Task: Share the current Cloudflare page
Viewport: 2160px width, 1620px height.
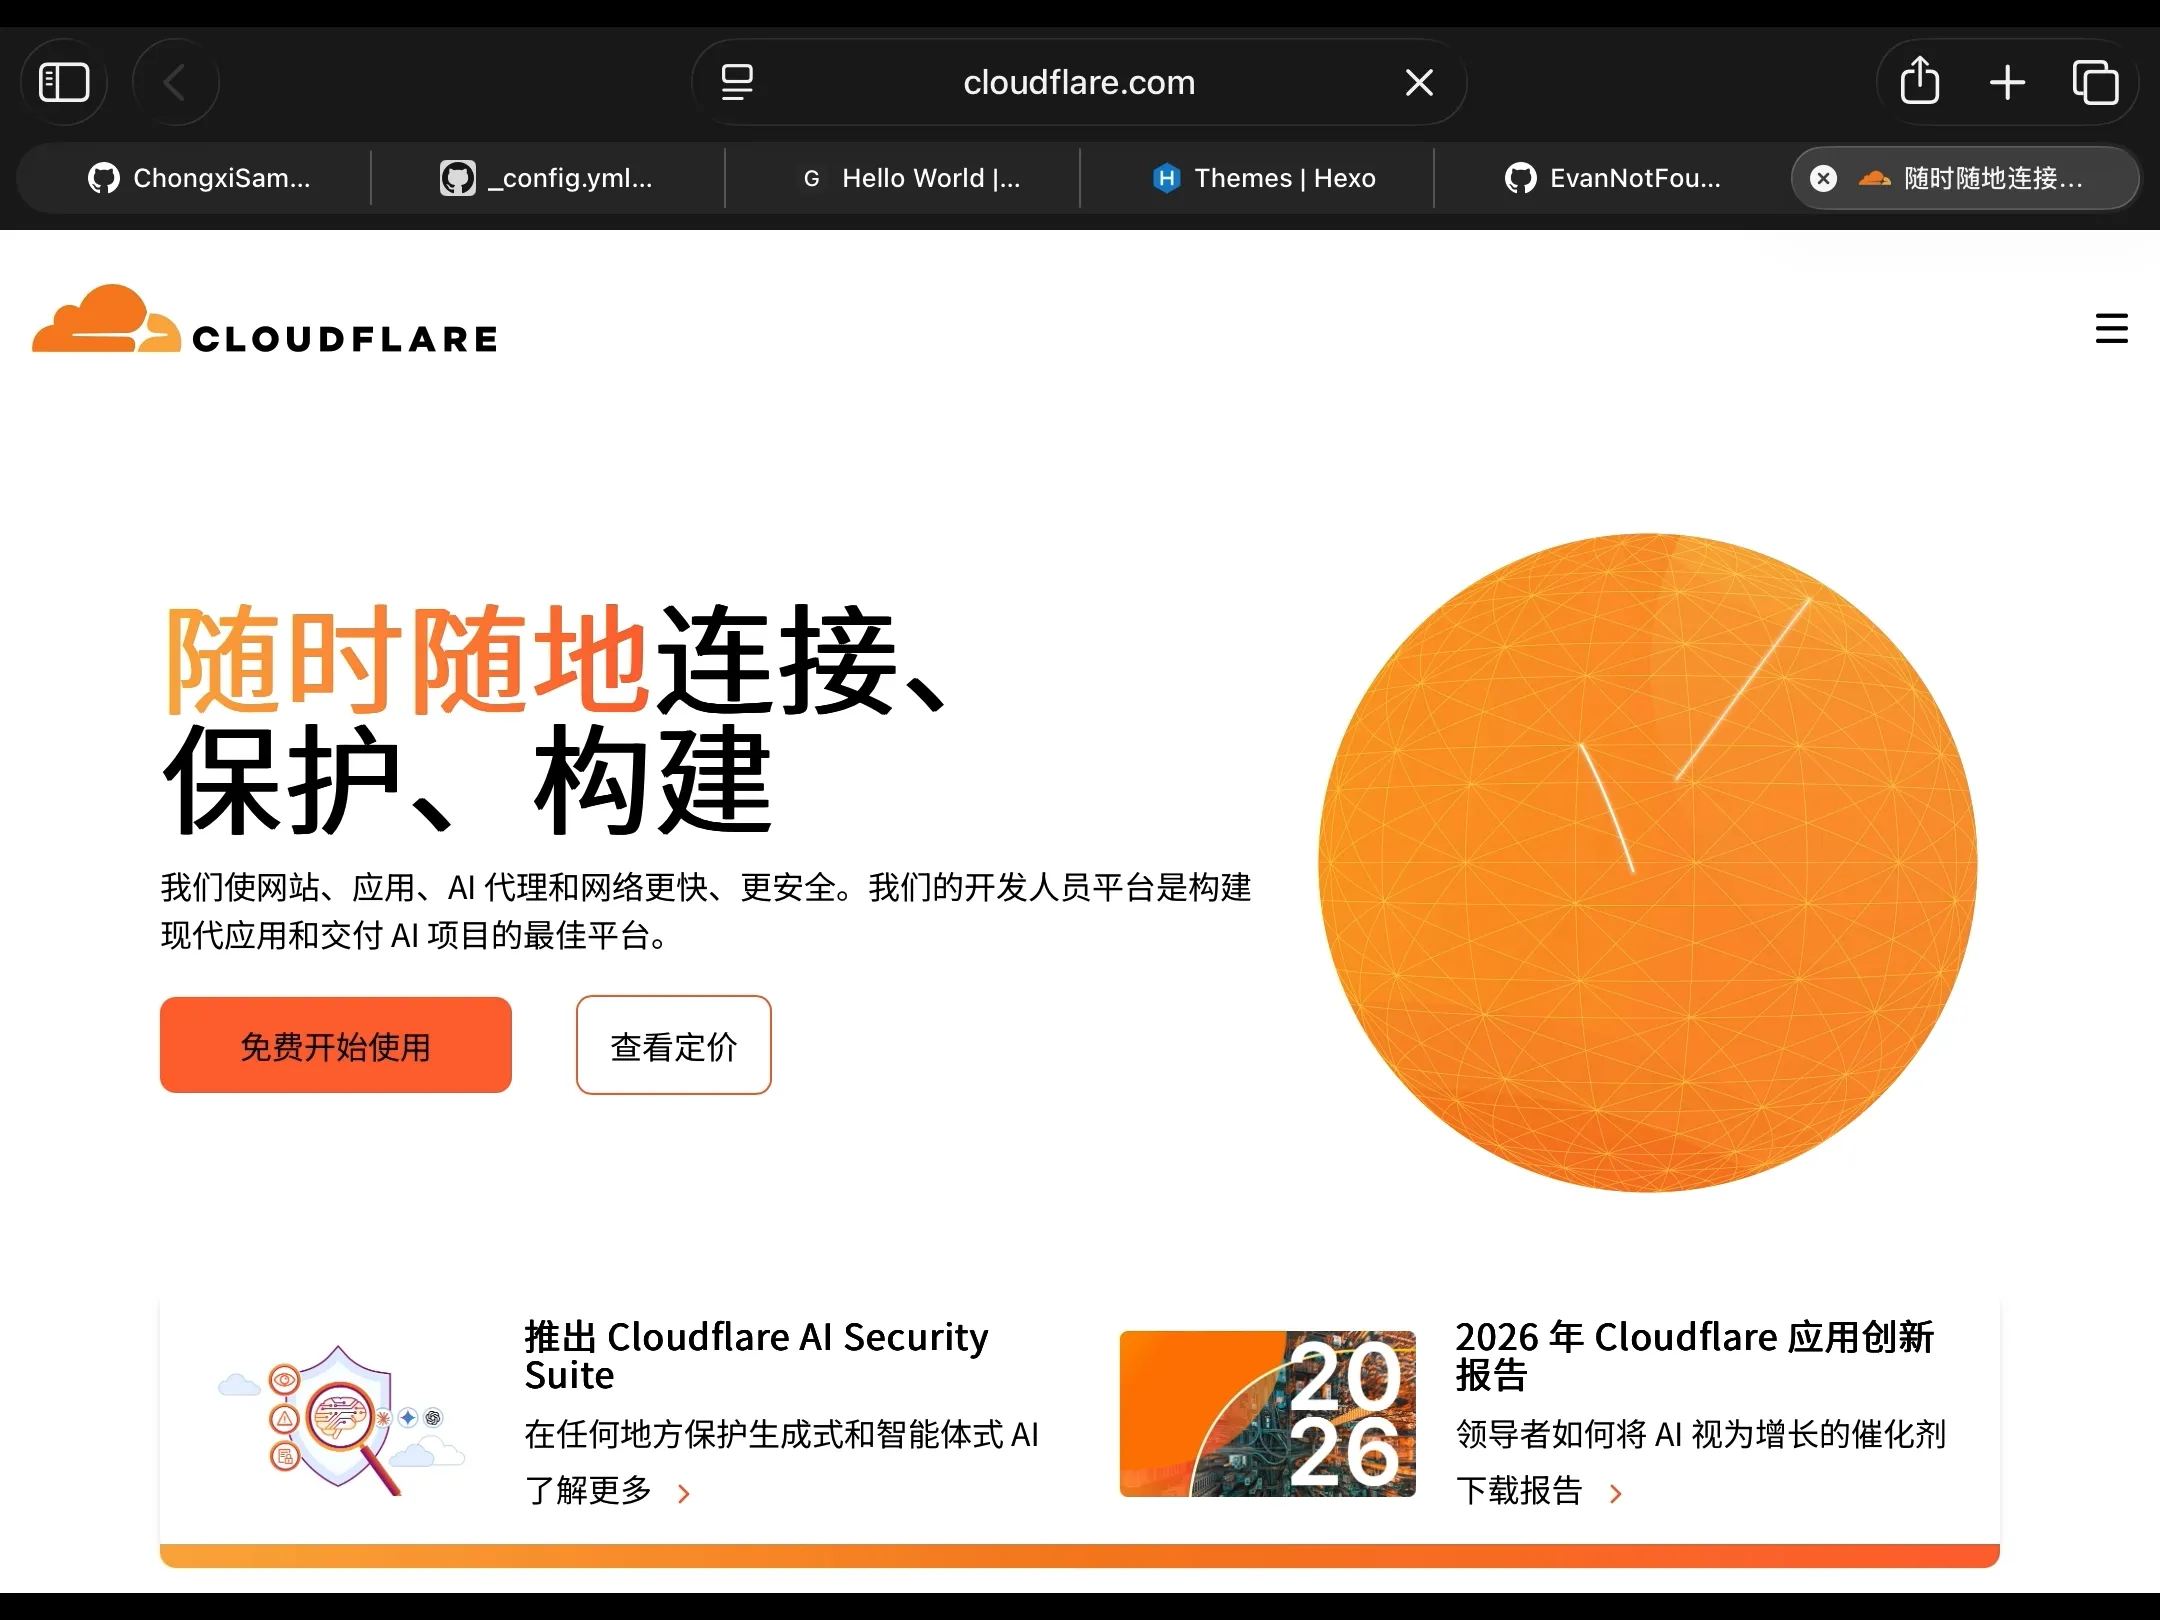Action: (x=1917, y=81)
